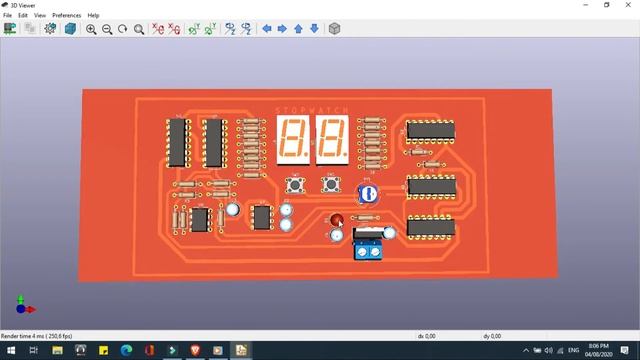Click the volume icon in system tray
The height and width of the screenshot is (360, 640).
click(549, 350)
